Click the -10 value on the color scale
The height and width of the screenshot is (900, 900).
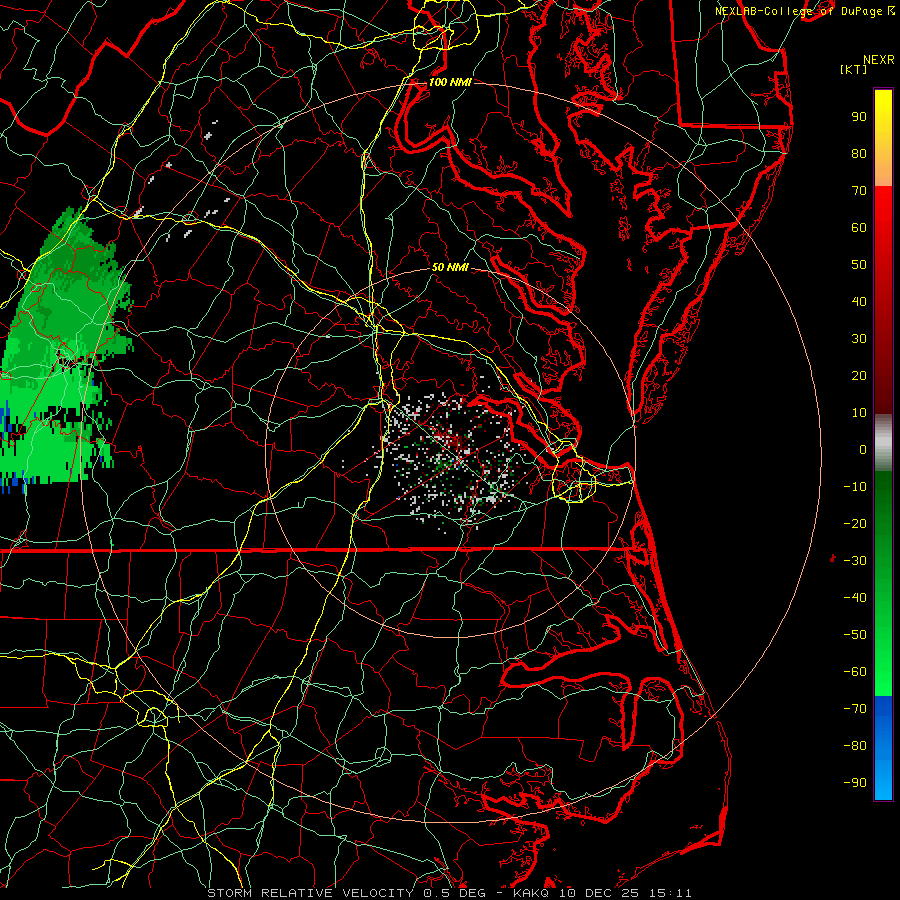(x=855, y=487)
